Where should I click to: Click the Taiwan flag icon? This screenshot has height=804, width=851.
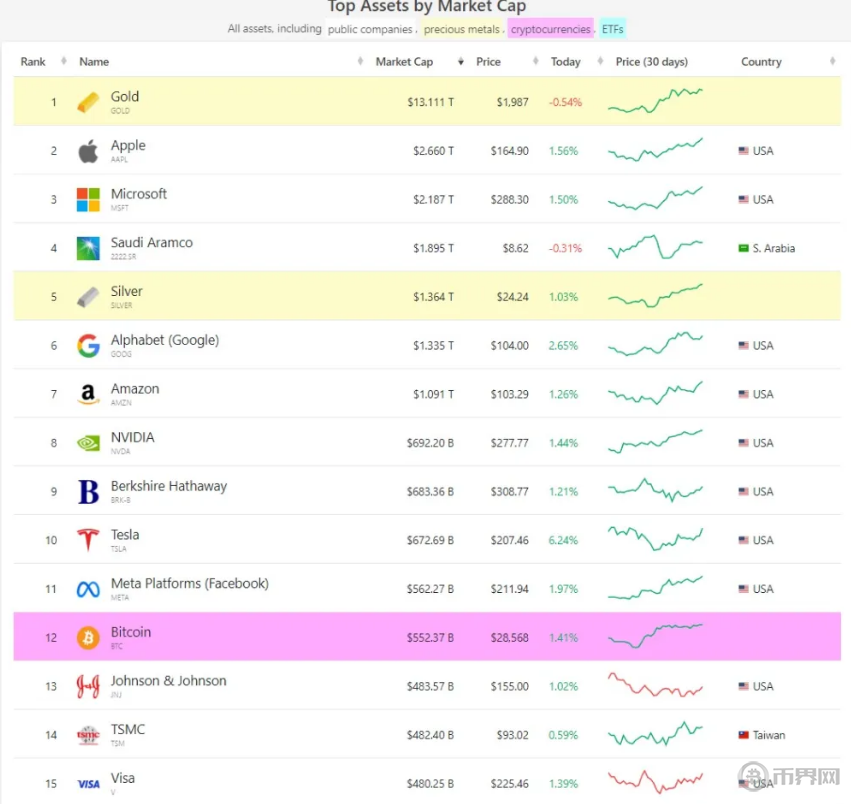click(x=744, y=735)
